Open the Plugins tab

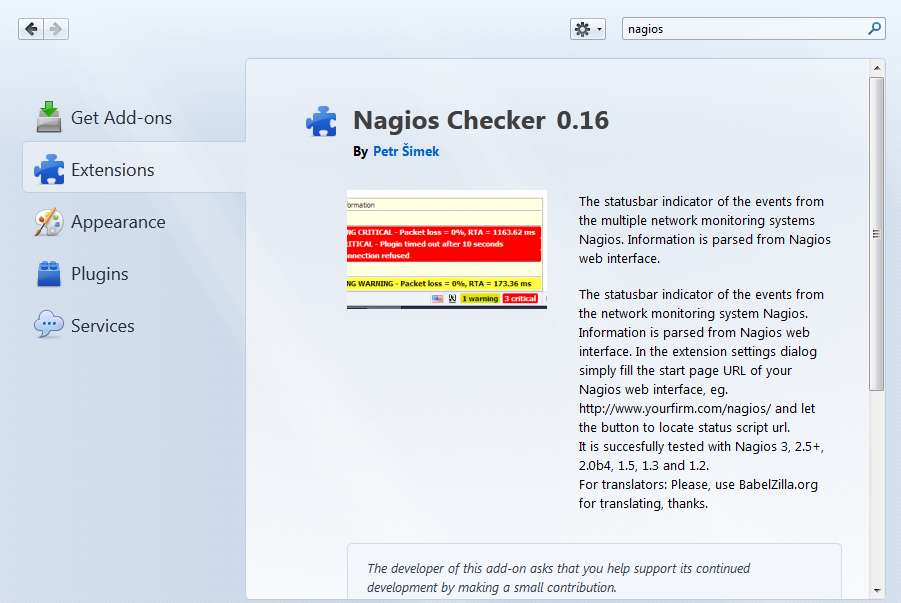click(99, 274)
